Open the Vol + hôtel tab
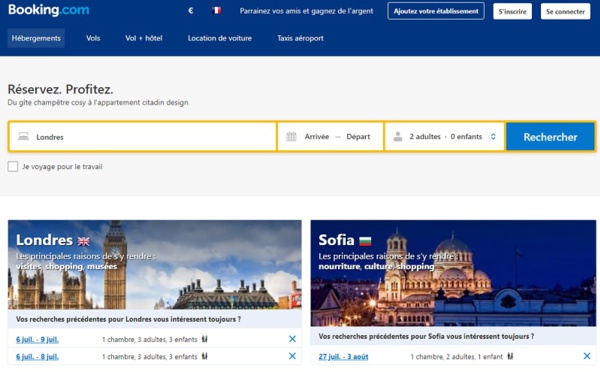 144,38
